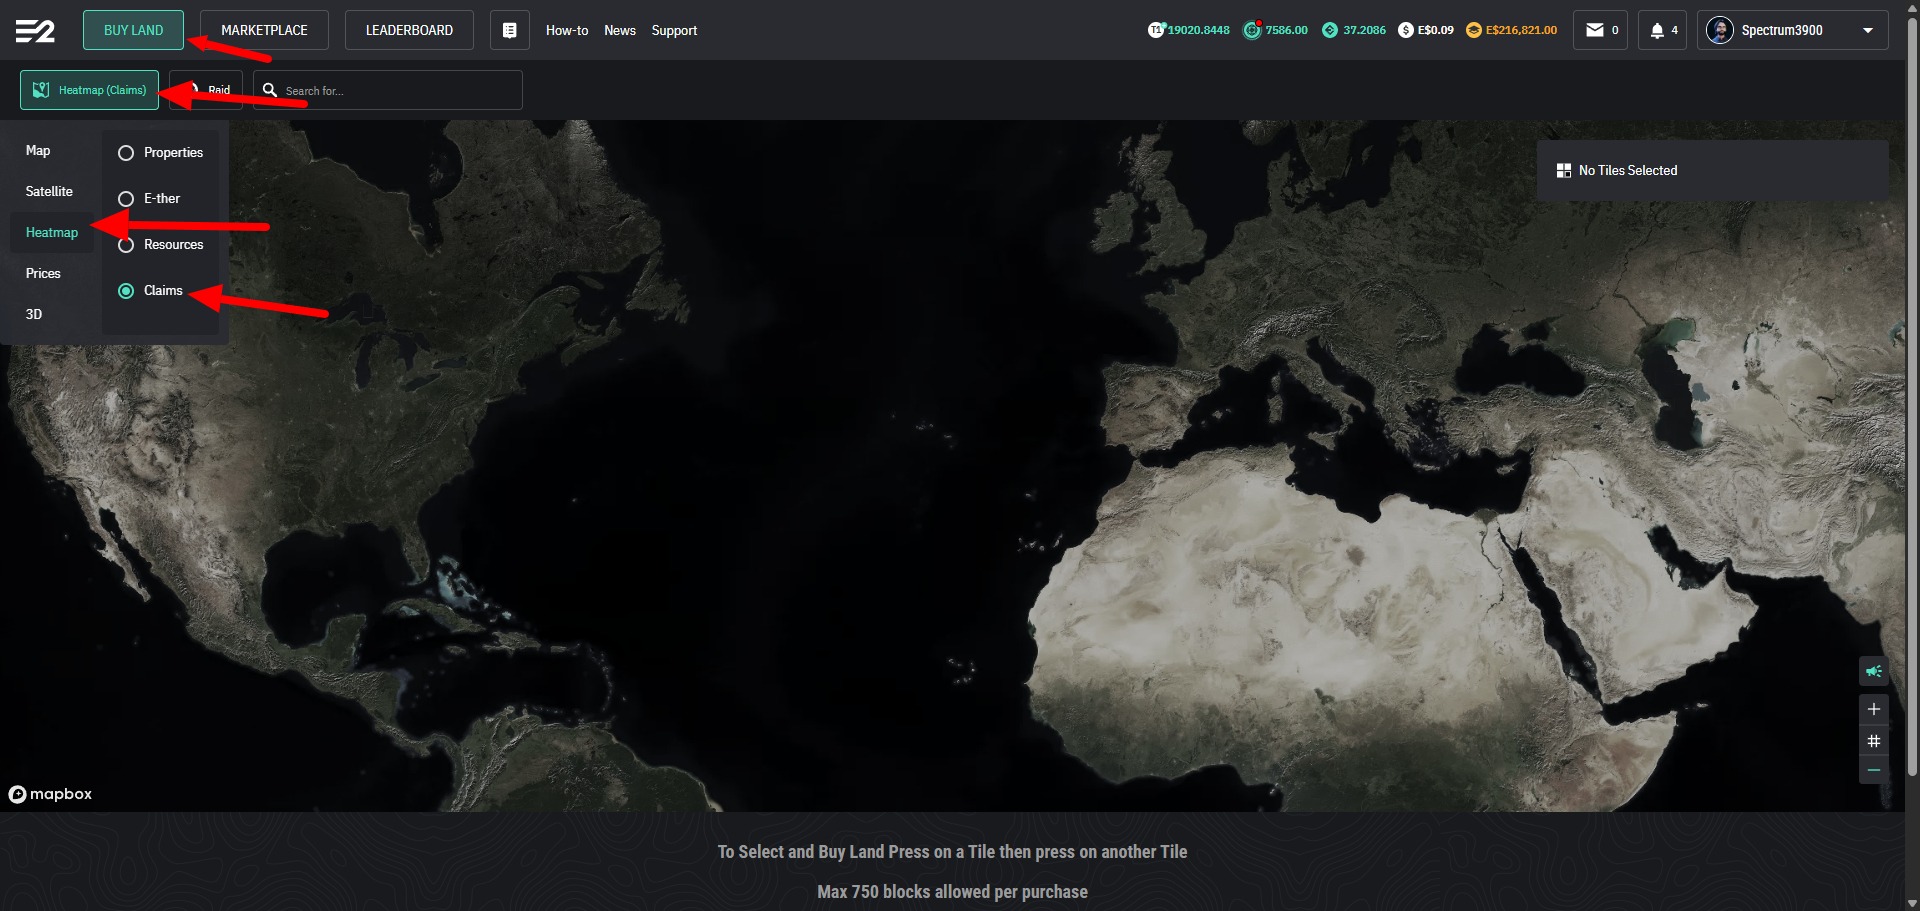Viewport: 1920px width, 911px height.
Task: Zoom out with the minus map control
Action: click(1873, 770)
